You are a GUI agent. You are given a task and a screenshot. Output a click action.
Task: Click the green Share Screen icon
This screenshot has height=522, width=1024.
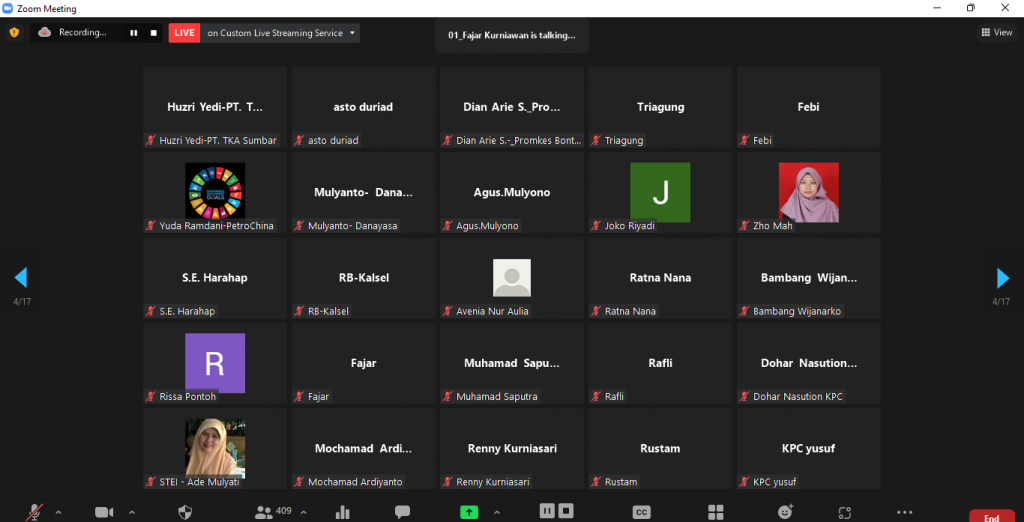(x=468, y=512)
